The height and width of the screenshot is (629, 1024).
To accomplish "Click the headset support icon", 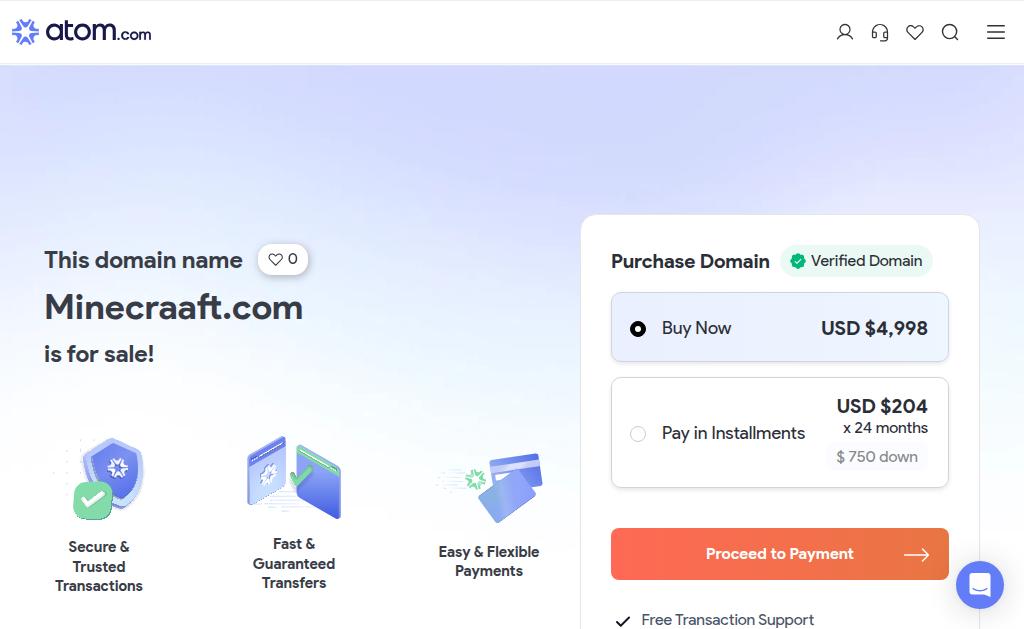I will point(880,32).
